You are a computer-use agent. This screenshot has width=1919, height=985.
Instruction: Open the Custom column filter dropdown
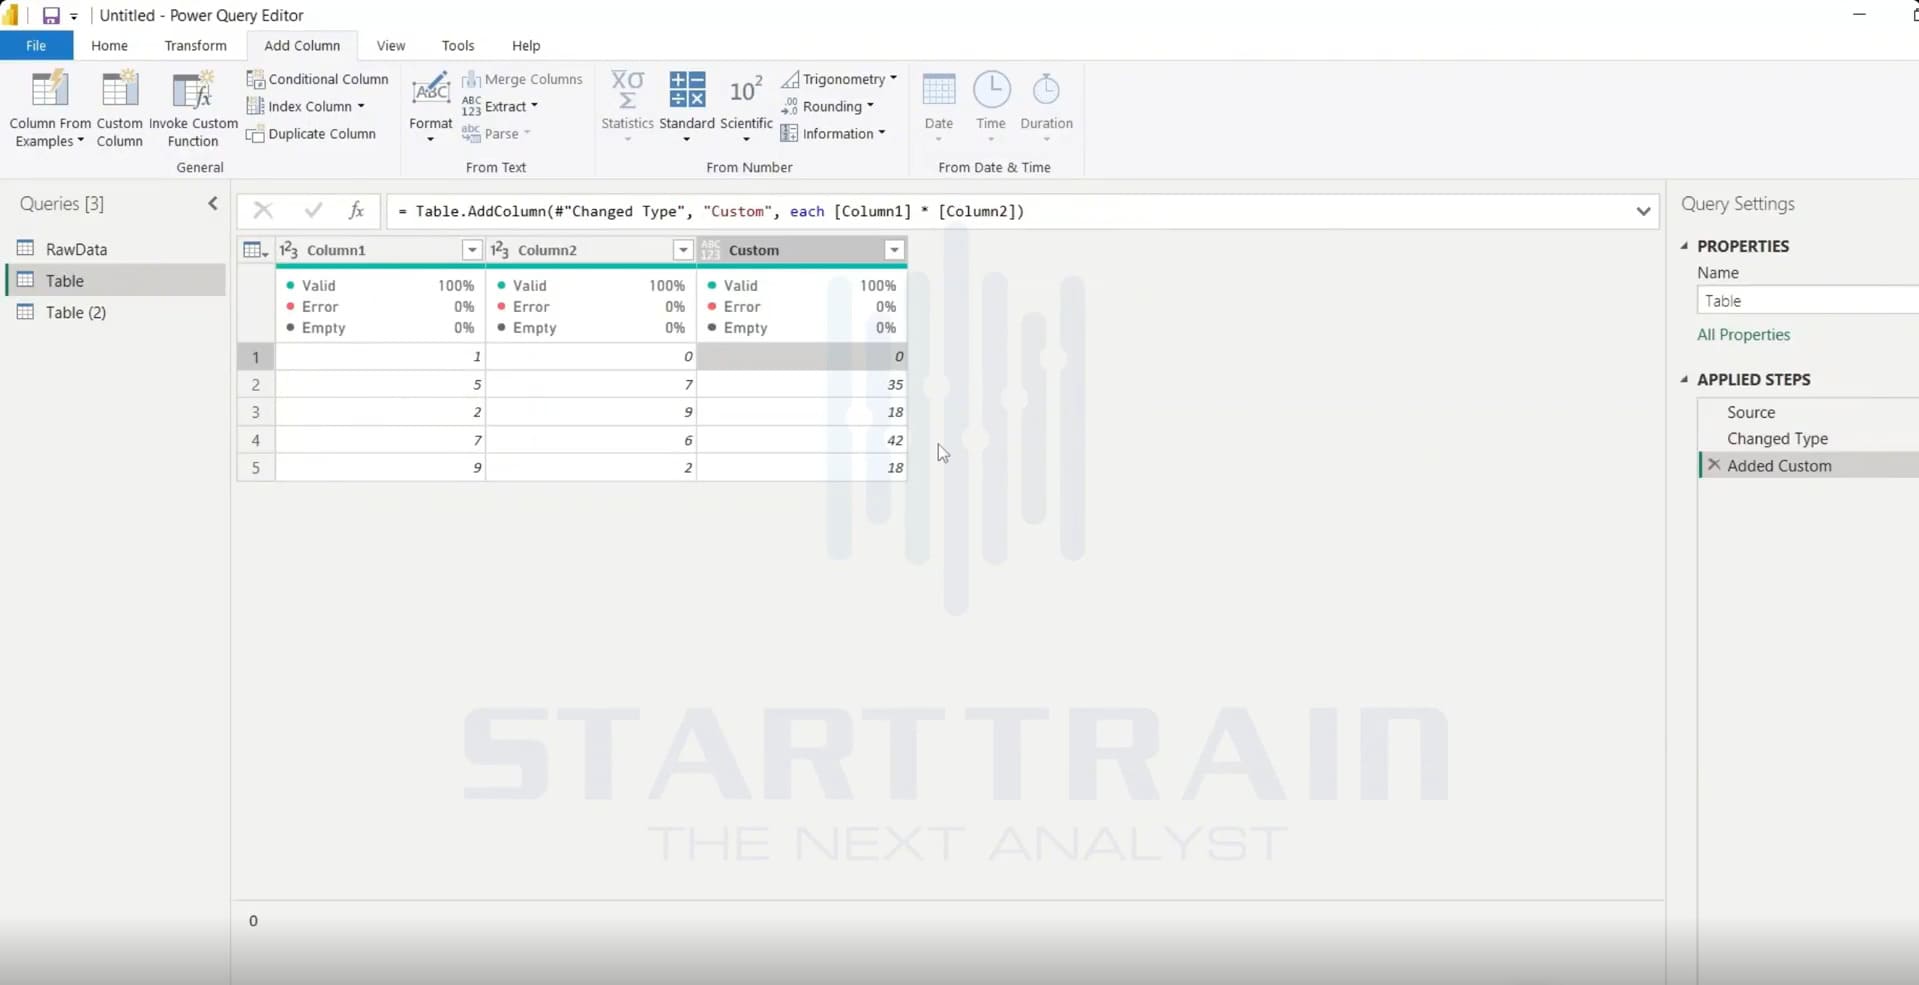pos(894,250)
